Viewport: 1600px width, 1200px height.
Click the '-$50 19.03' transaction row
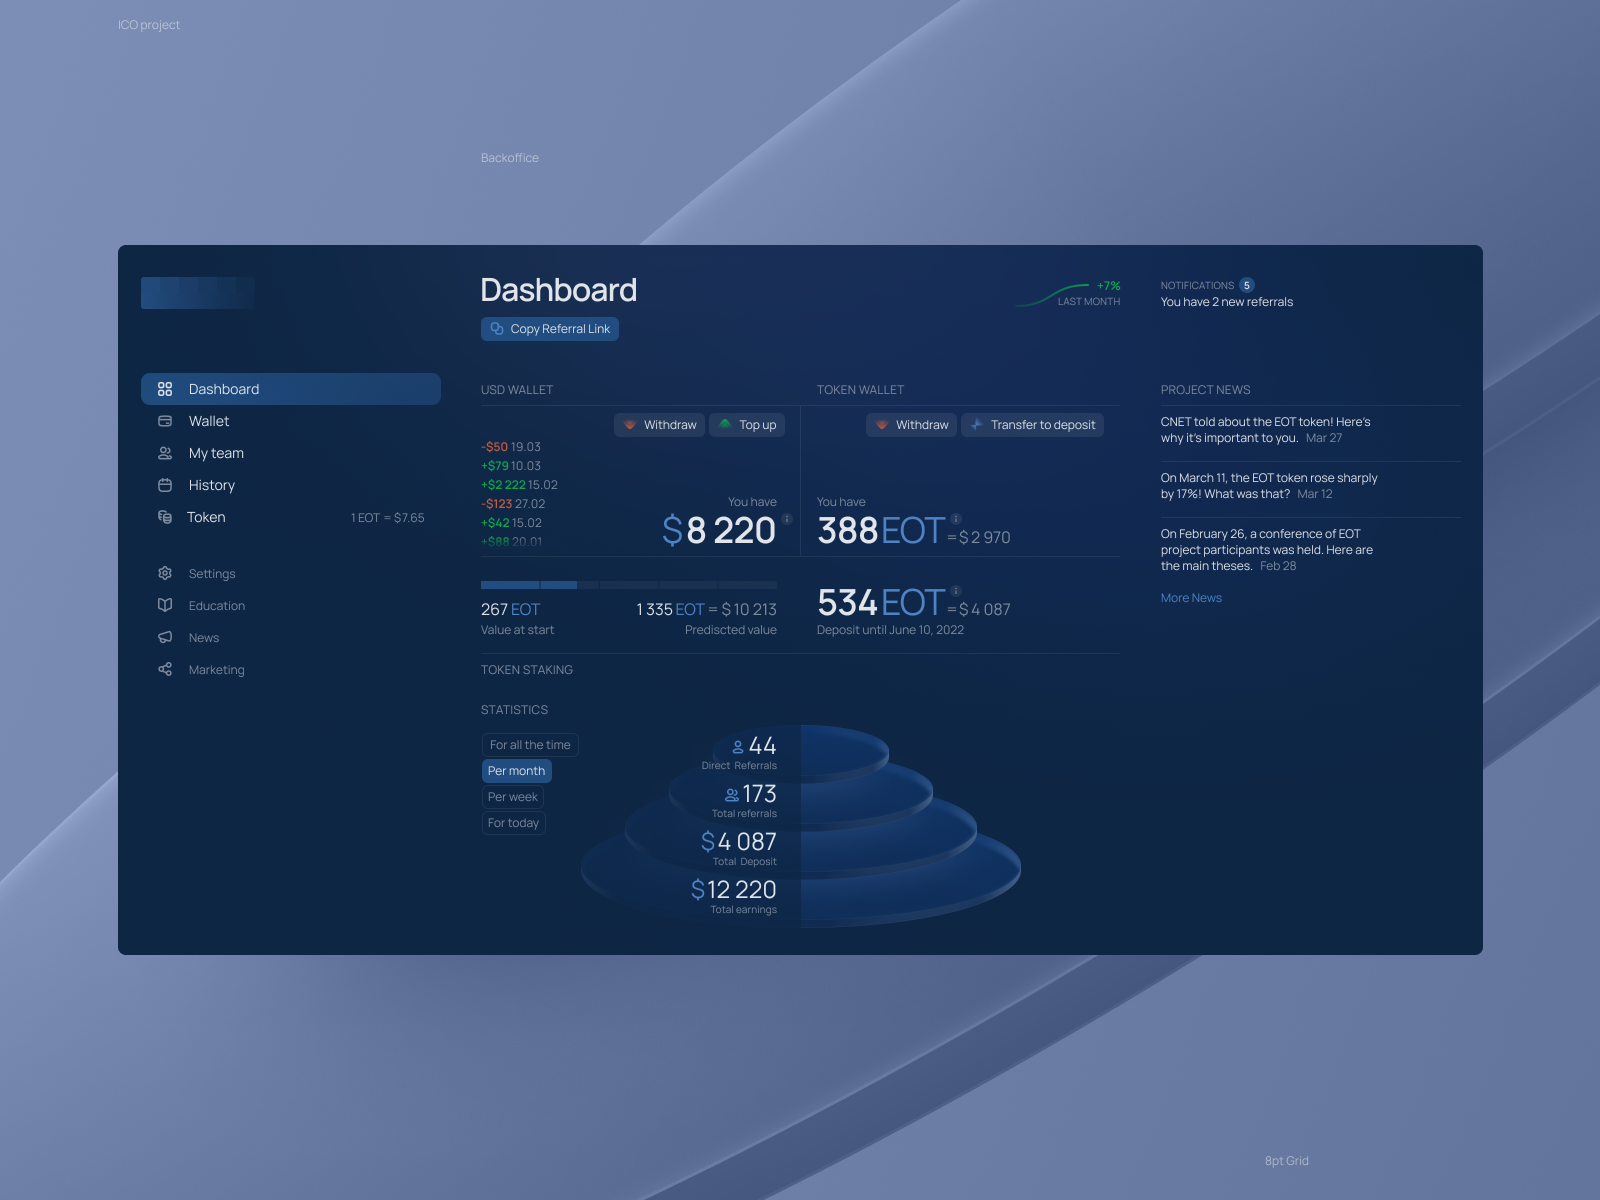(511, 447)
